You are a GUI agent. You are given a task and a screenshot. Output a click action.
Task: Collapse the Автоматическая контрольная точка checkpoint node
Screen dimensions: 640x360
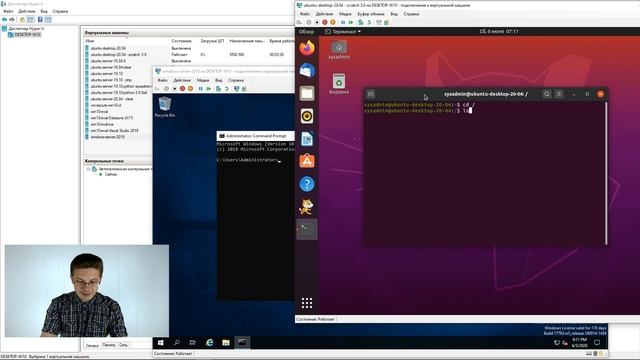click(x=89, y=169)
